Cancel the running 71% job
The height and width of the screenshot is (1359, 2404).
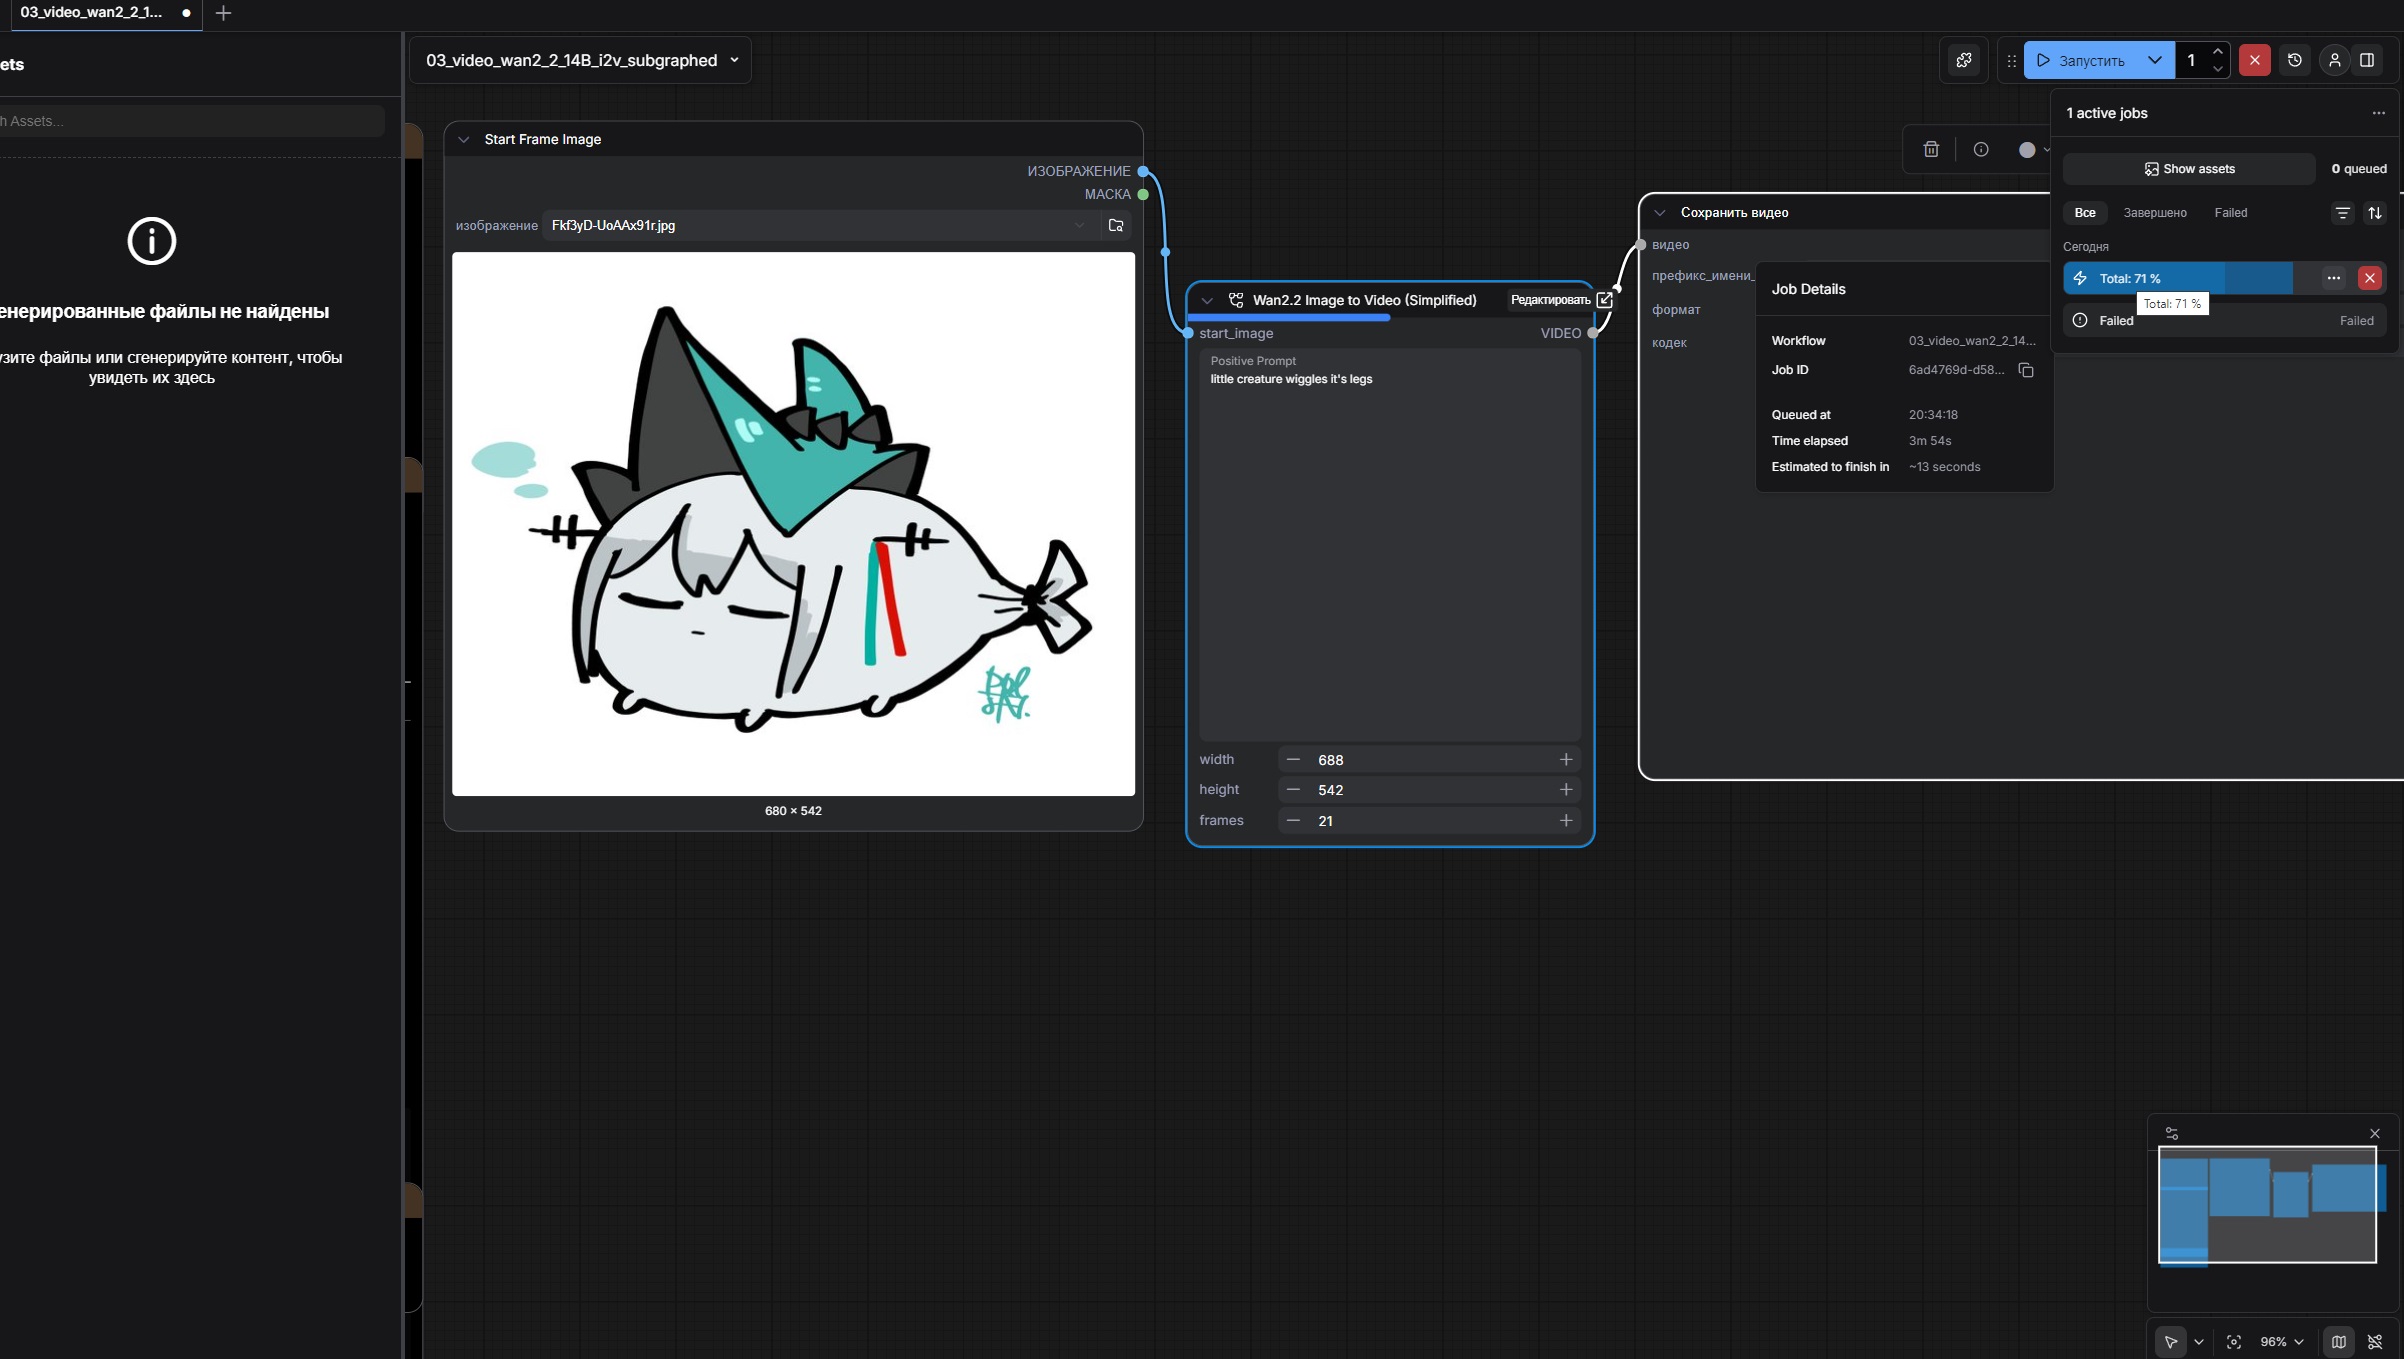(2369, 278)
